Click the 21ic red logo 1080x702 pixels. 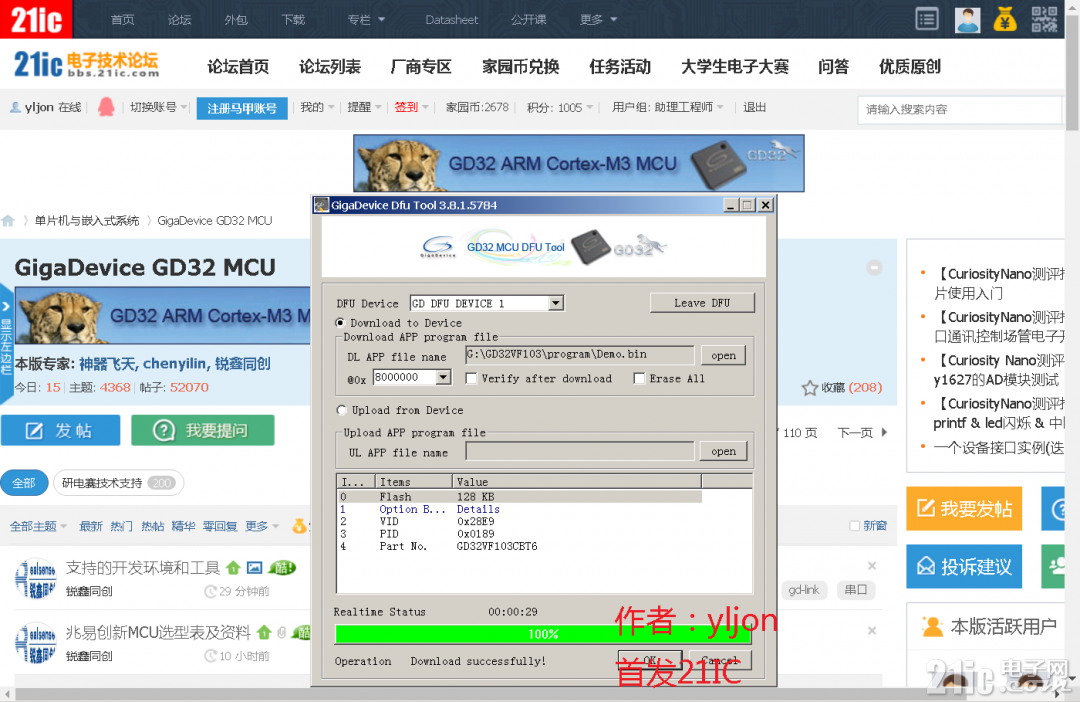pyautogui.click(x=36, y=19)
